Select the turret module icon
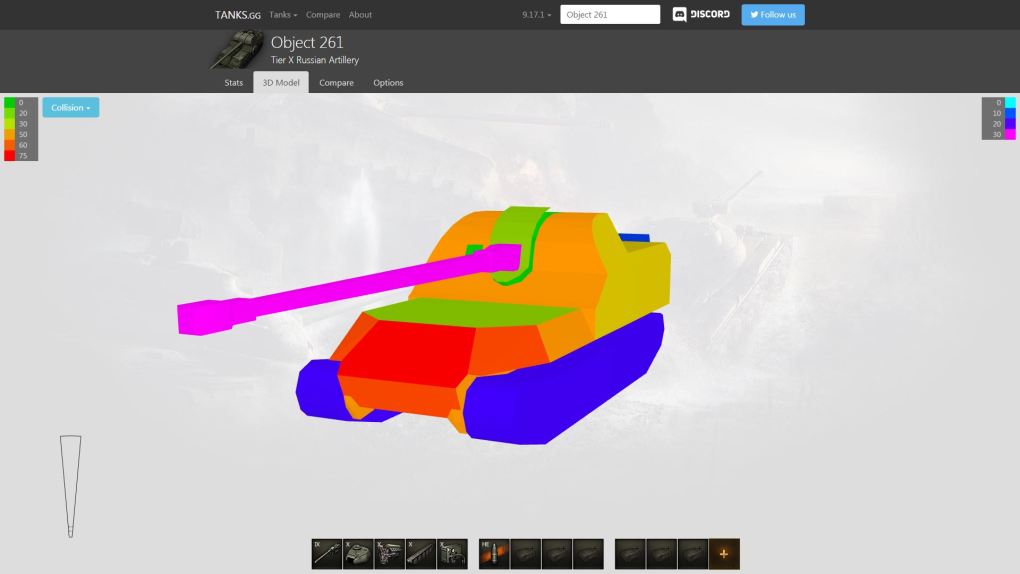The width and height of the screenshot is (1020, 574). (x=358, y=553)
